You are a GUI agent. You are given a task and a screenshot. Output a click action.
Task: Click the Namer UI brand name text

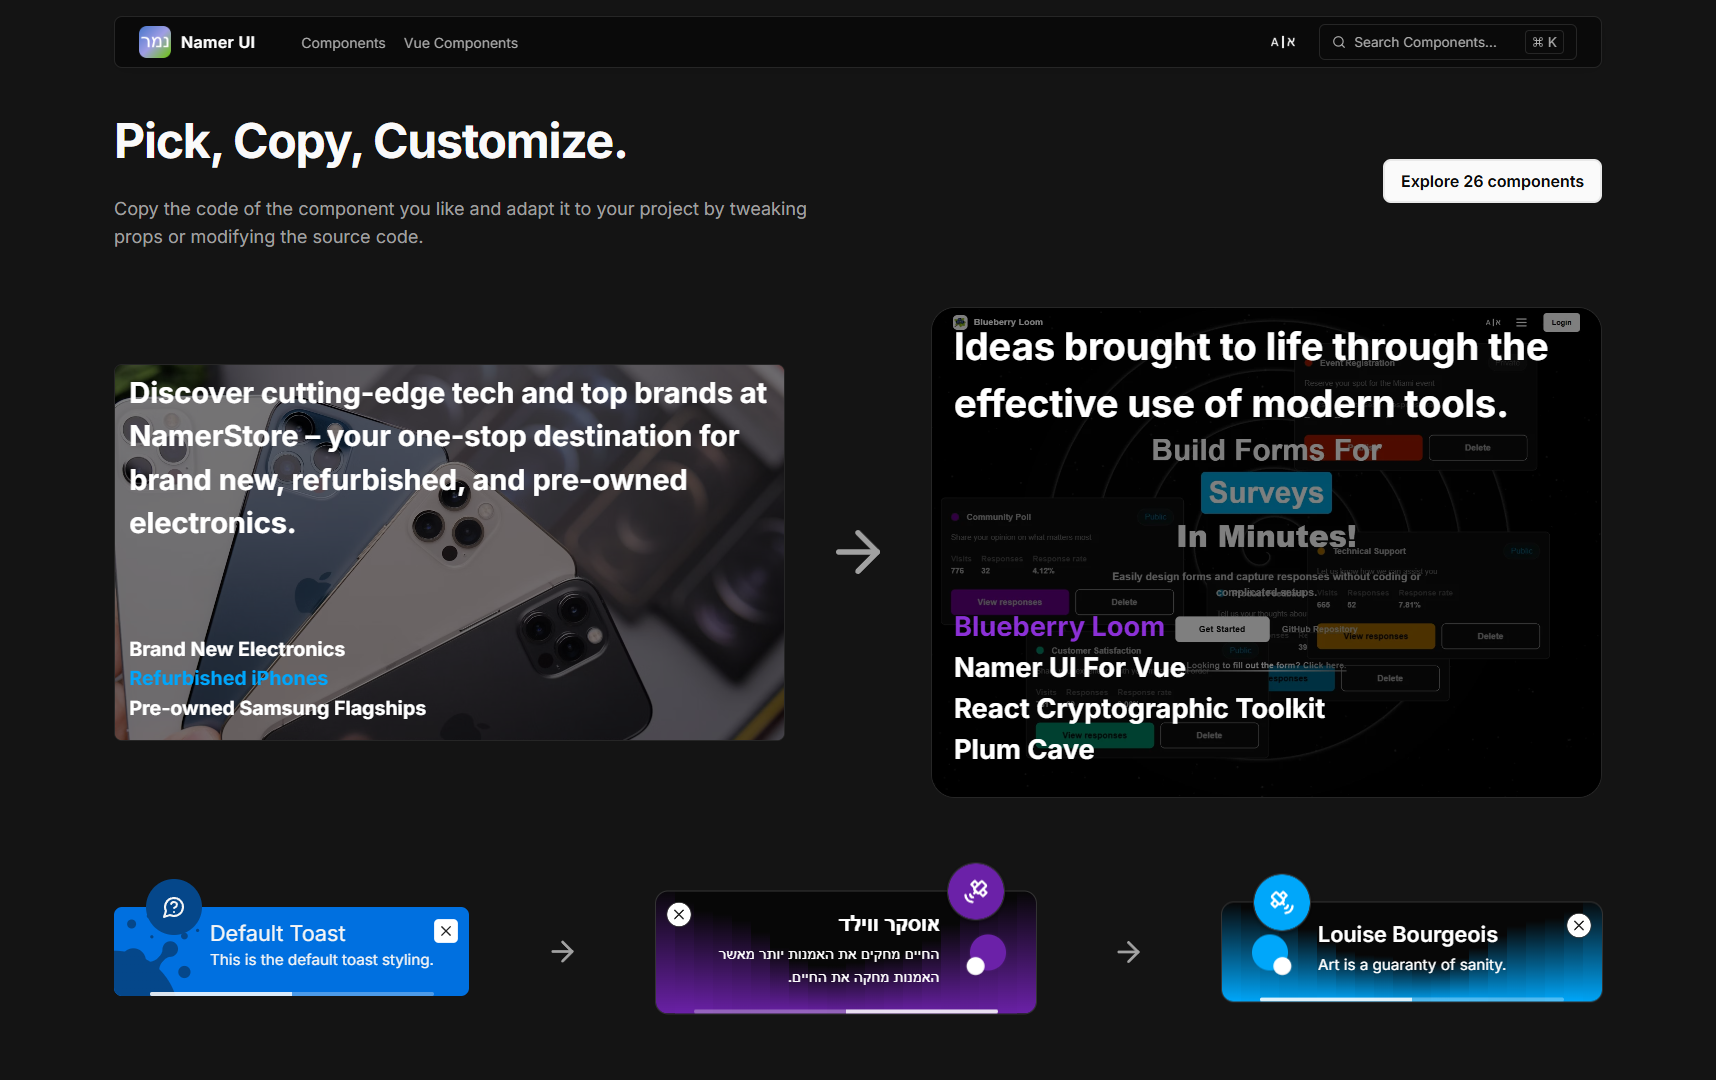pyautogui.click(x=218, y=42)
